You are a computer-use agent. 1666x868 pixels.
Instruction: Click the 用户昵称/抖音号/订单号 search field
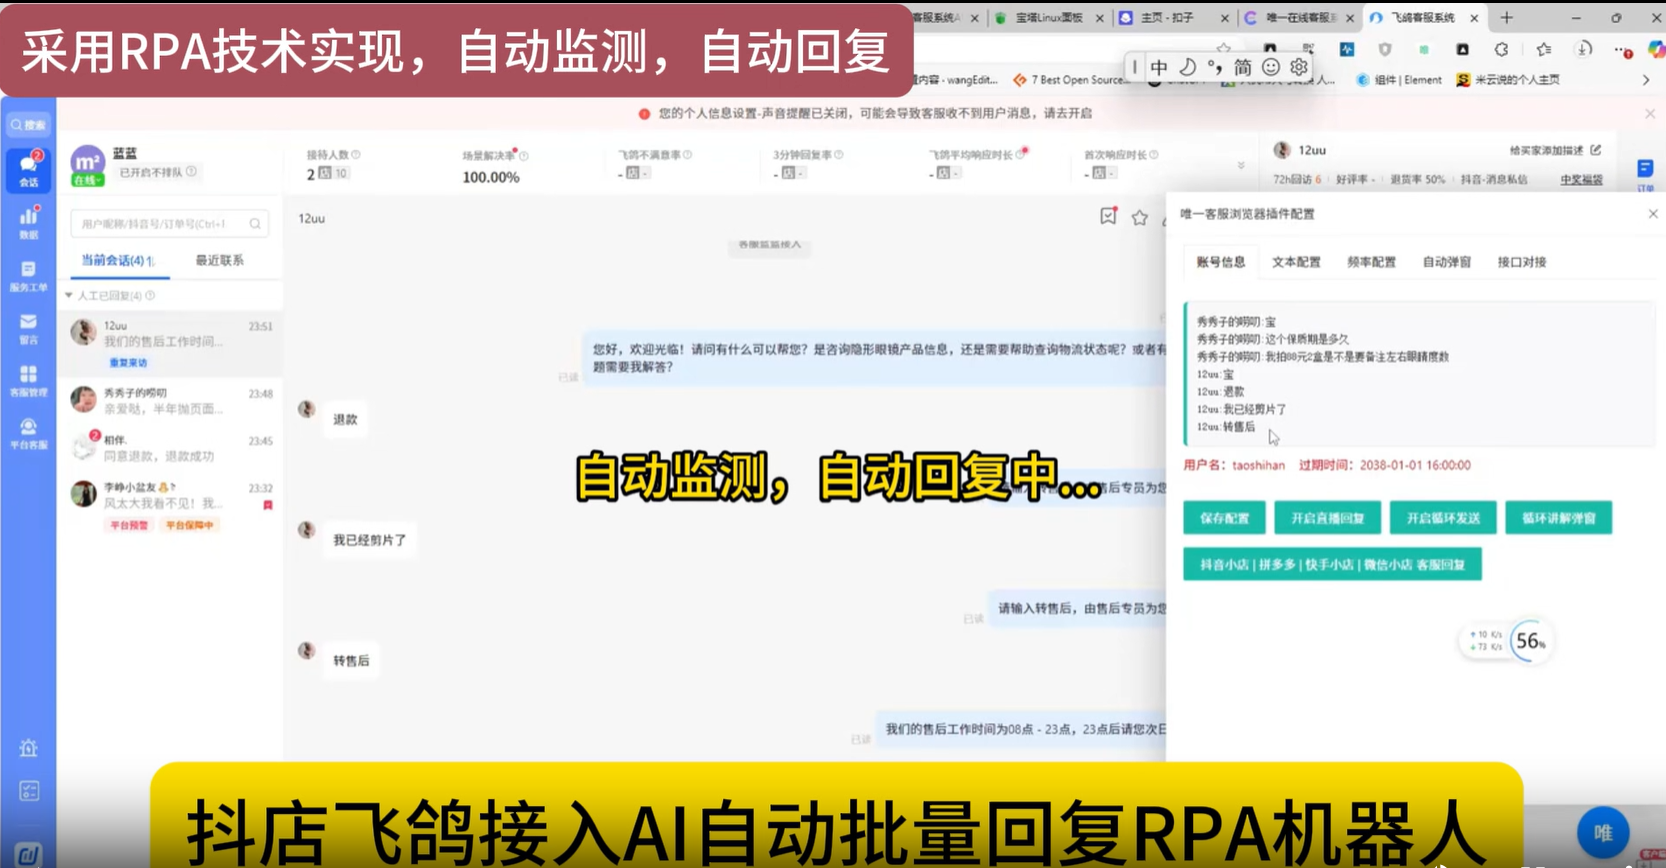169,224
